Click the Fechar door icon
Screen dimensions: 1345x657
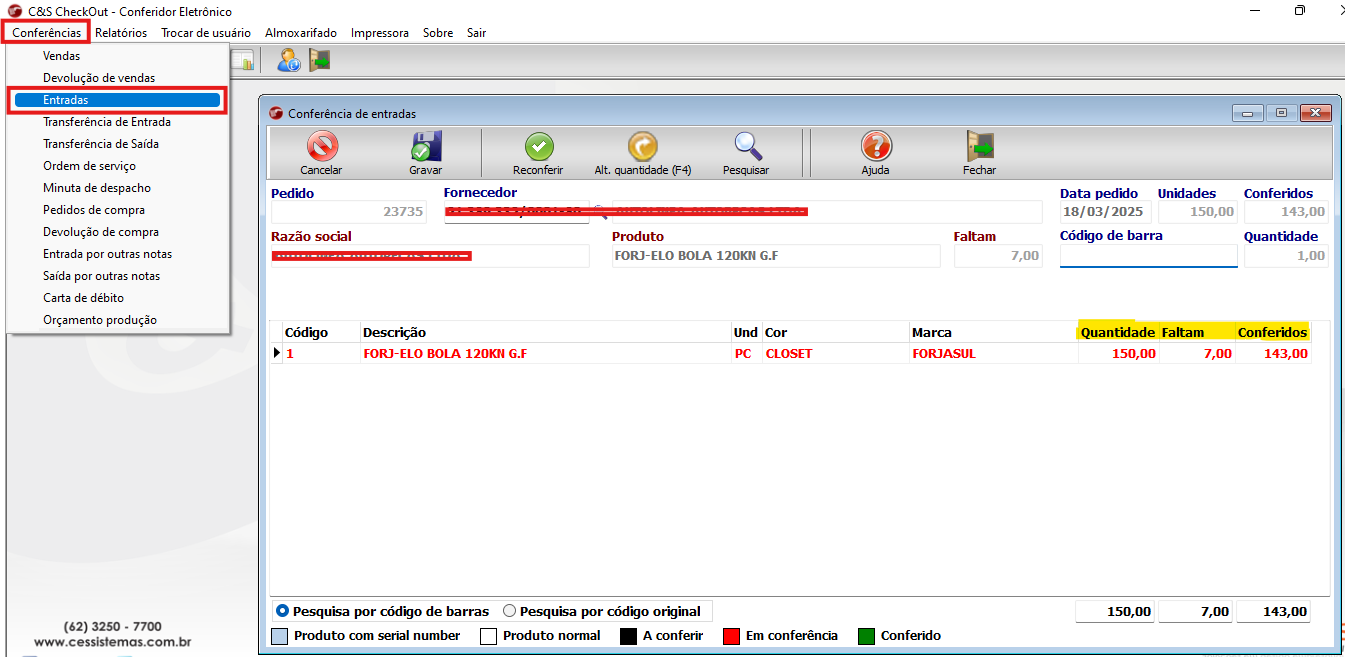(x=979, y=148)
